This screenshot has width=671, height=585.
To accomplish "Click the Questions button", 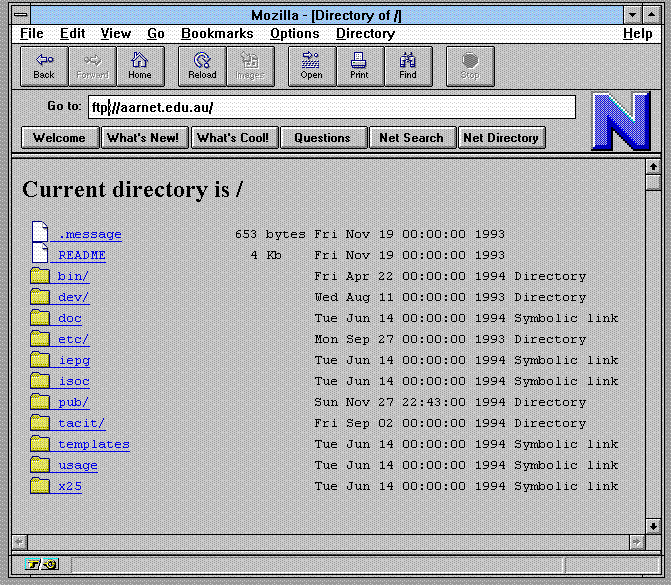I will click(x=324, y=138).
